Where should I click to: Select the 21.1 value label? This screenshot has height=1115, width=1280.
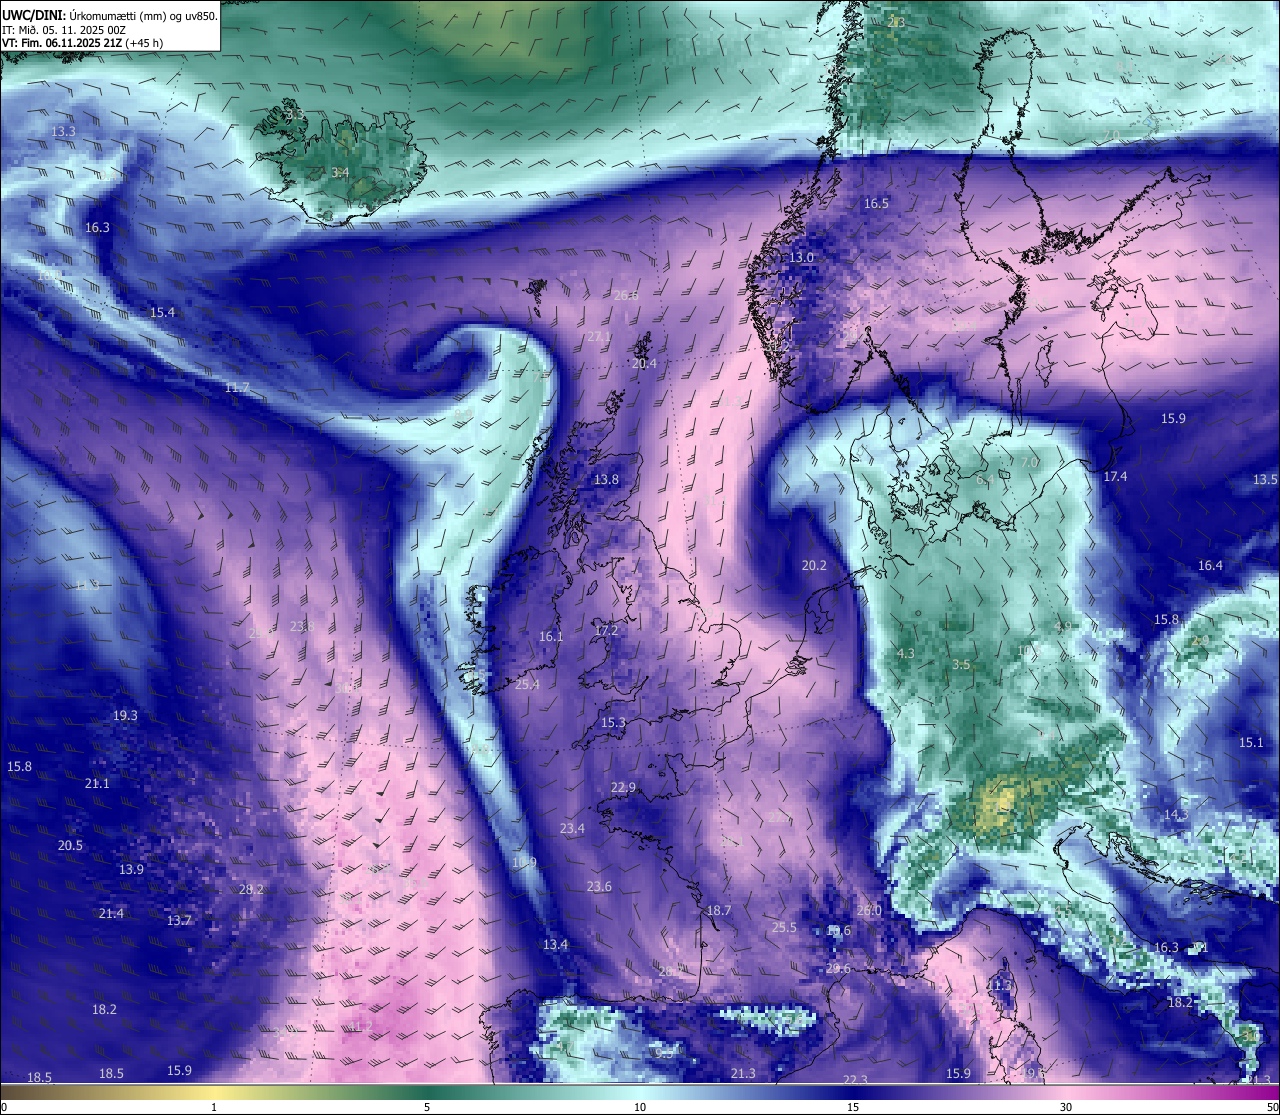click(x=97, y=784)
